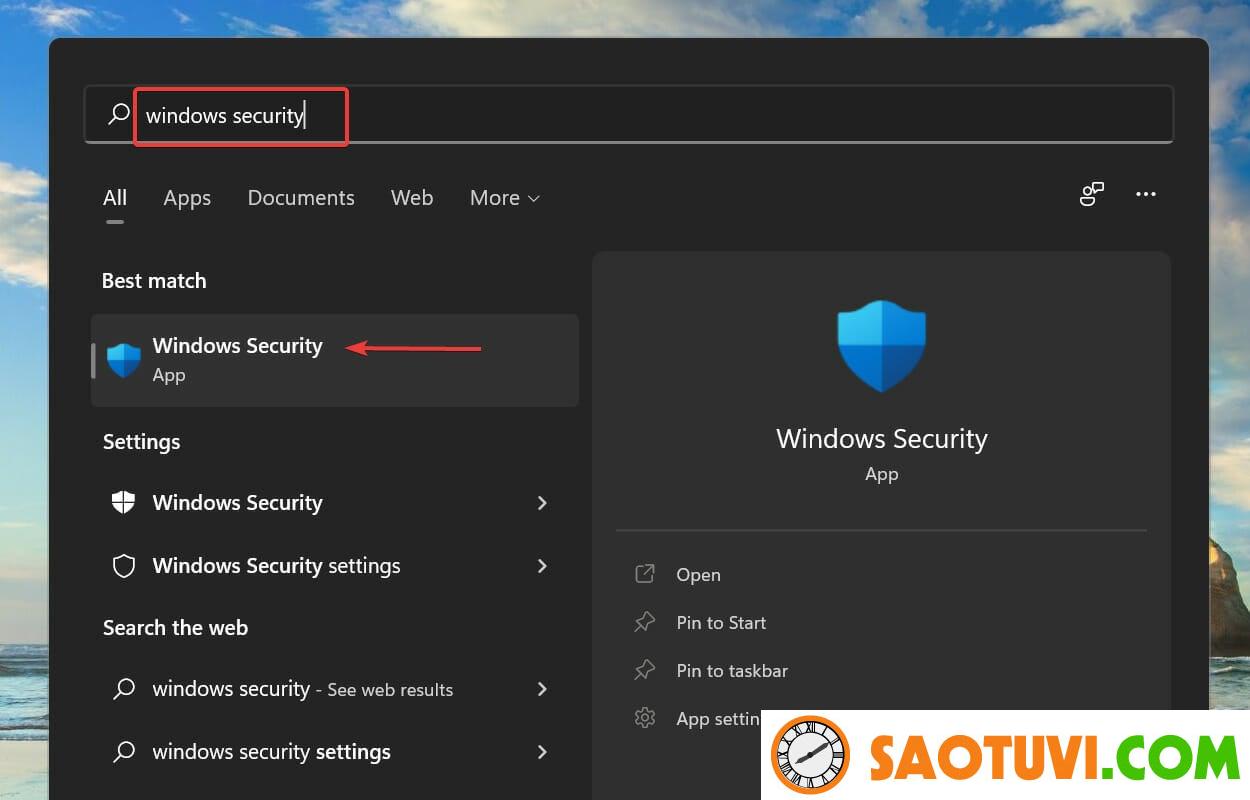Viewport: 1250px width, 800px height.
Task: Click the 'Search the web' heading
Action: pyautogui.click(x=175, y=628)
